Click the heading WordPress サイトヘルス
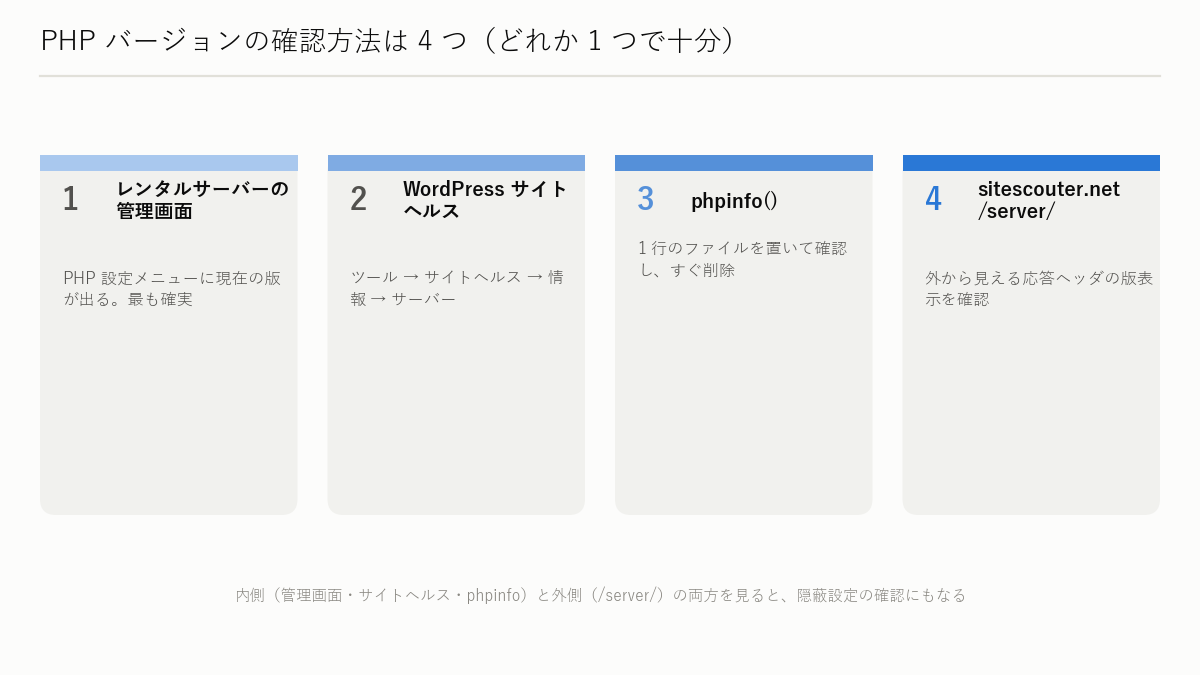The image size is (1200, 675). 485,200
